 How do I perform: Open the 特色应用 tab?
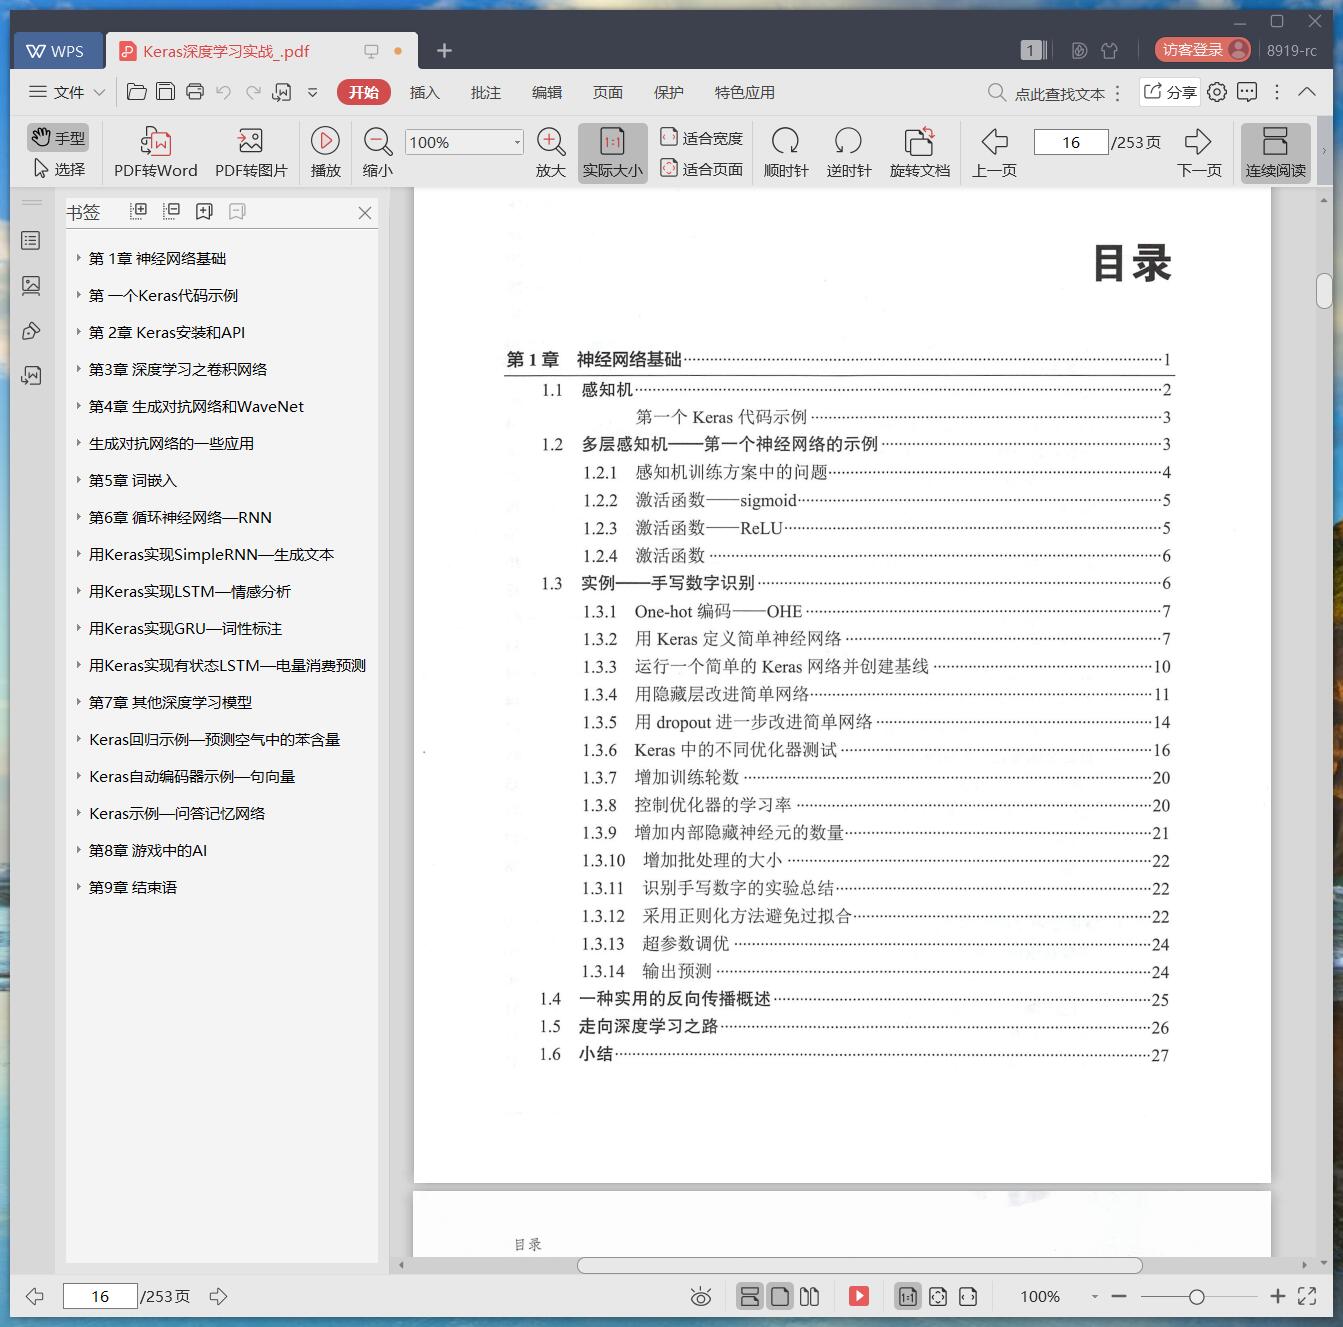click(744, 92)
